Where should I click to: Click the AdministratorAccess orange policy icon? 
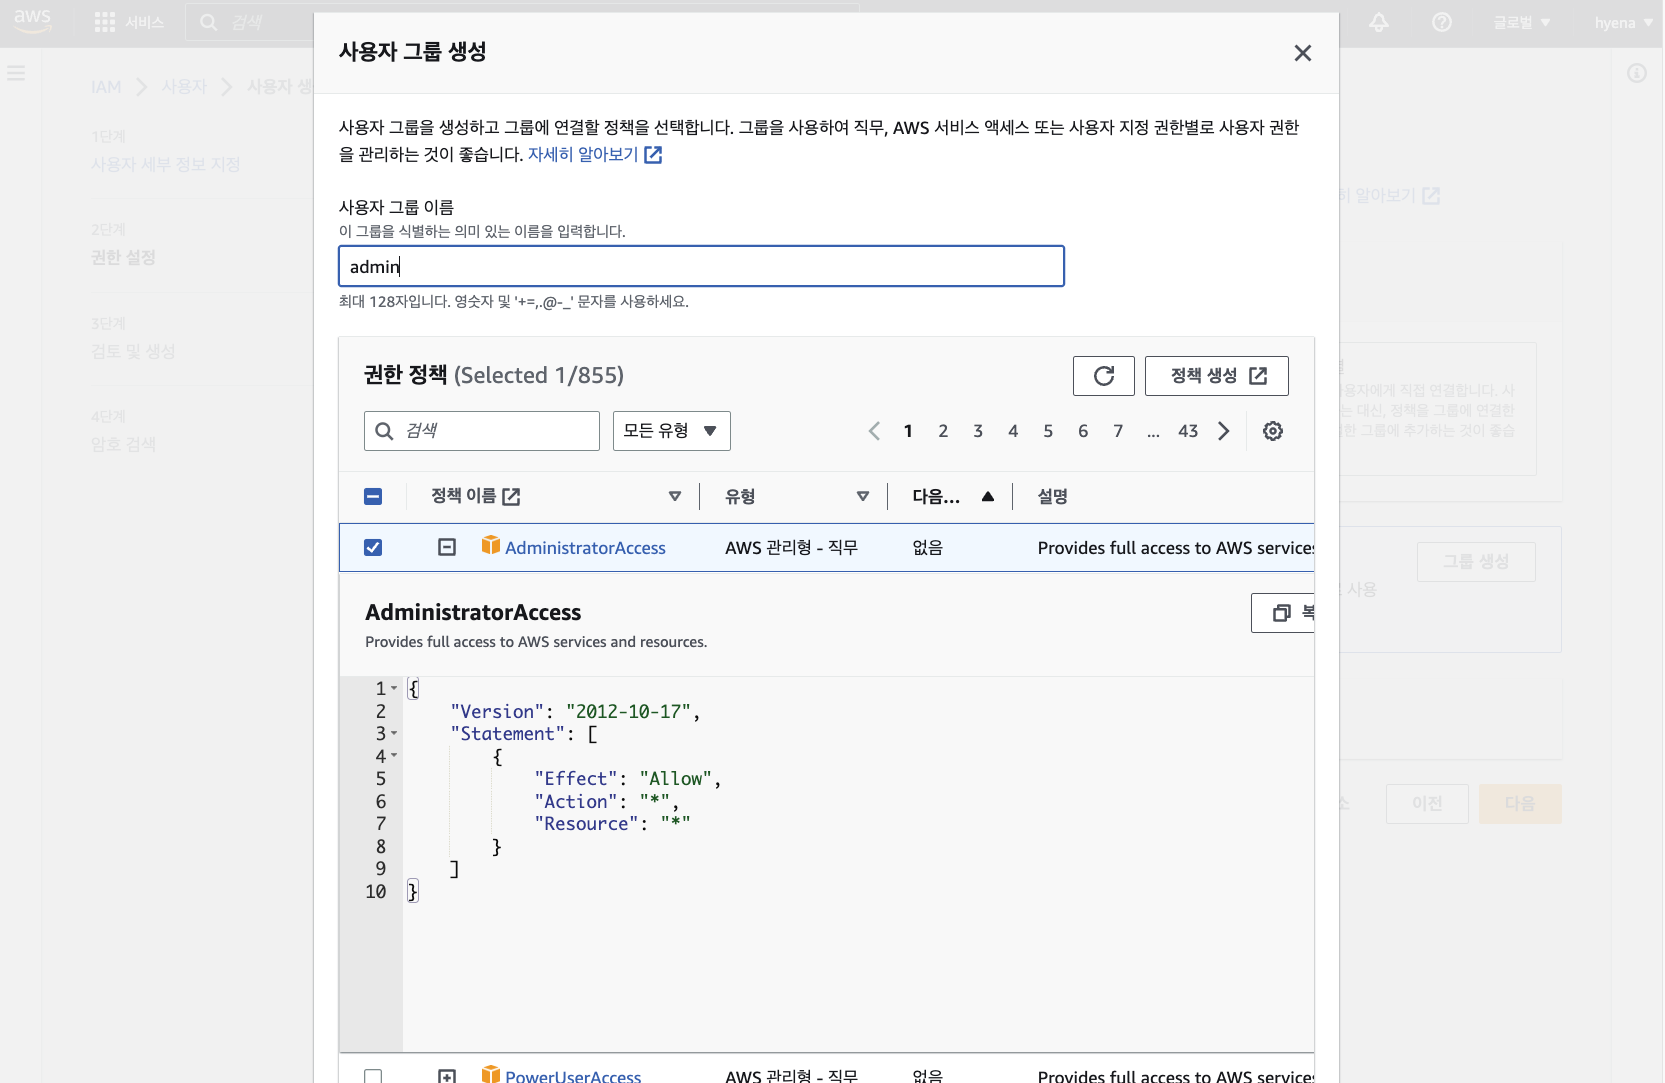[x=491, y=545]
